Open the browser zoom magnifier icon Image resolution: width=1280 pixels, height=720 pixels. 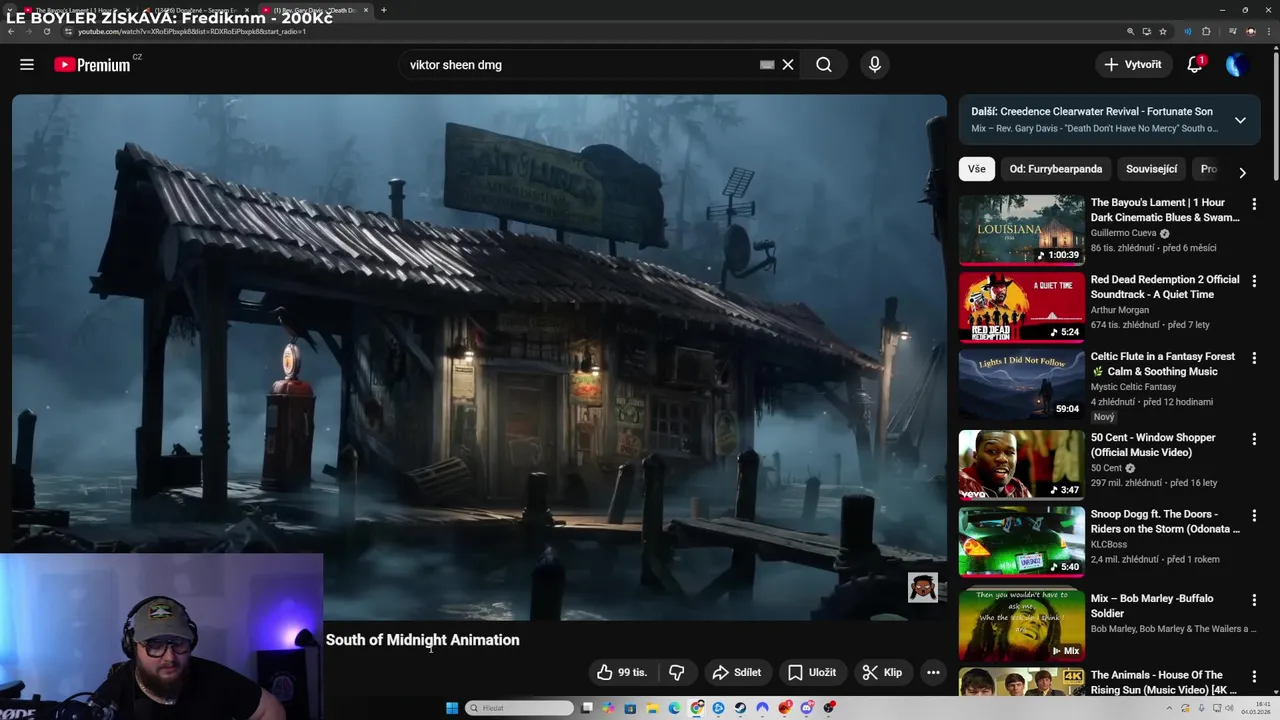pos(1131,32)
